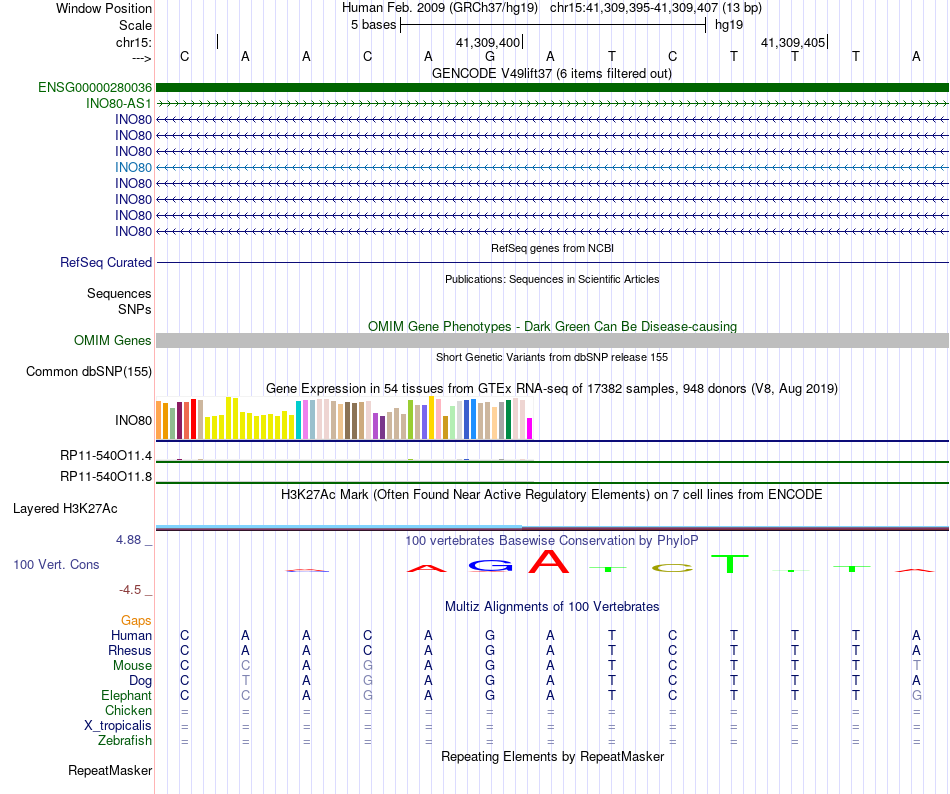Click GENCODE V49lift37 track title
This screenshot has width=950, height=794.
(552, 74)
